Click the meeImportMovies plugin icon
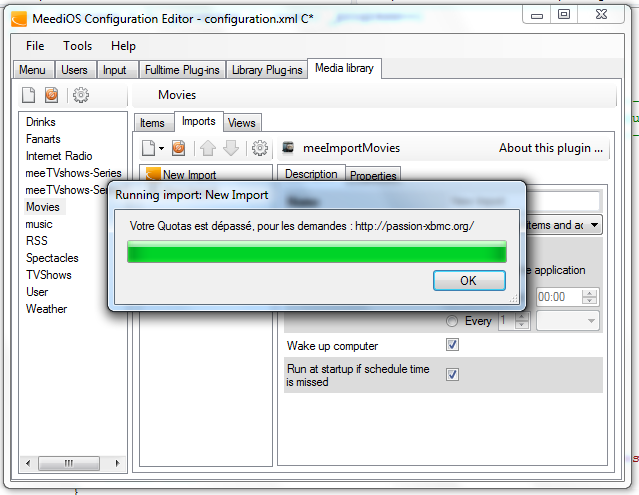 click(288, 147)
